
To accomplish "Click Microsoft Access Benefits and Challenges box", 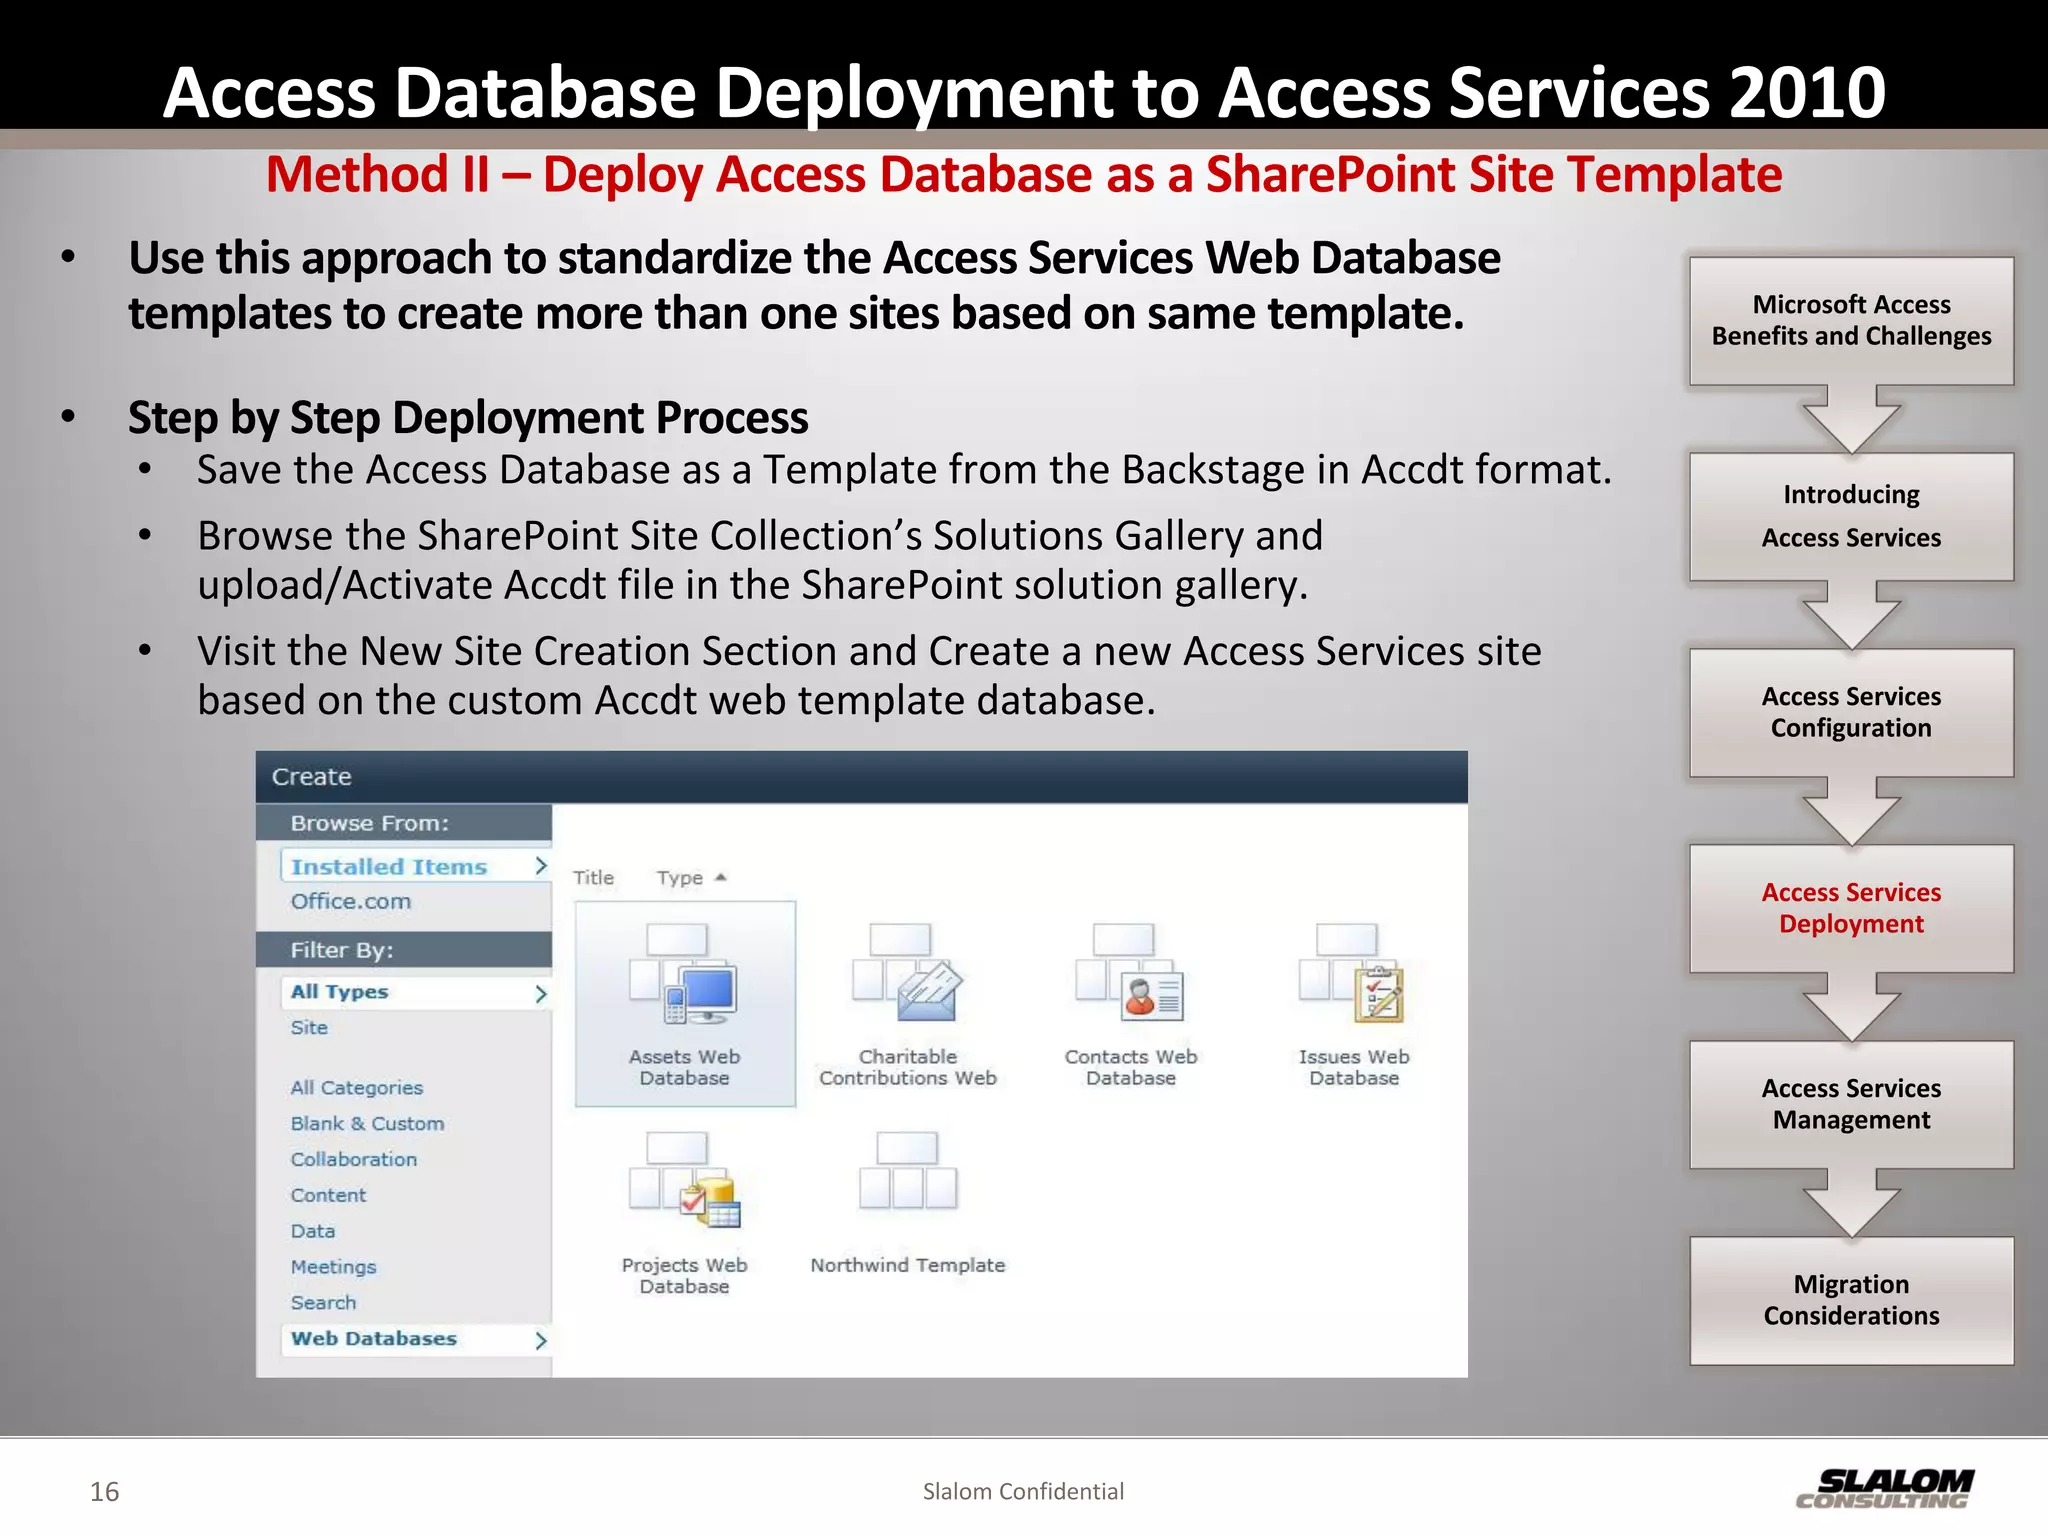I will [1851, 321].
